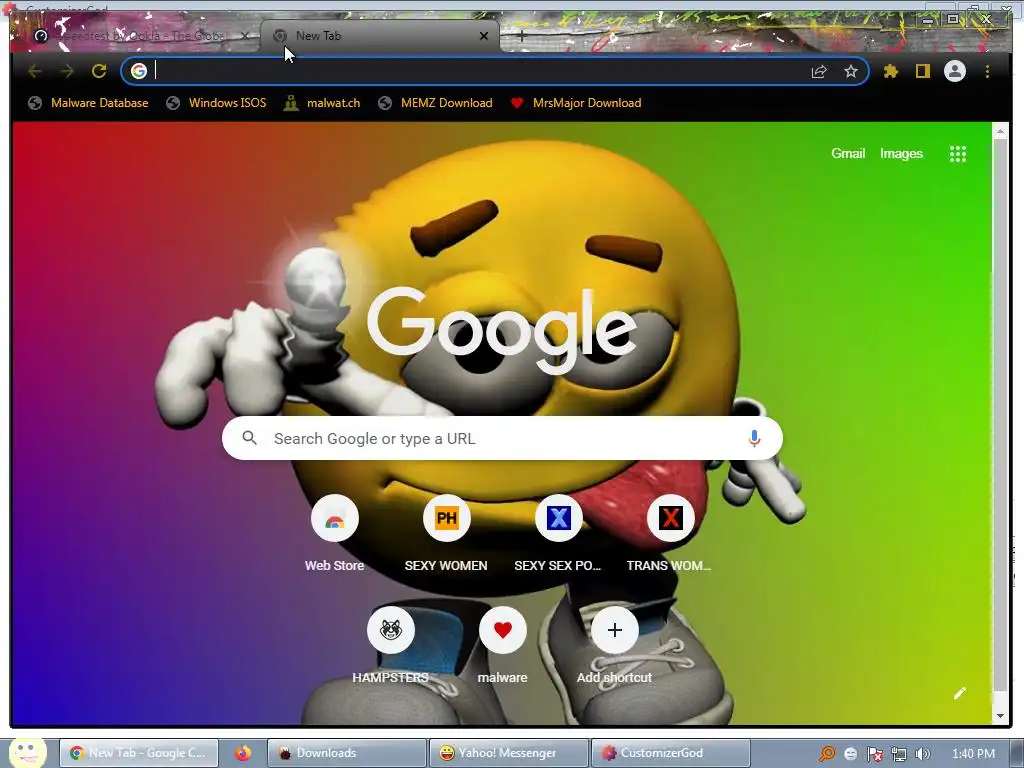The width and height of the screenshot is (1024, 768).
Task: Click the Add shortcut plus button
Action: tap(615, 630)
